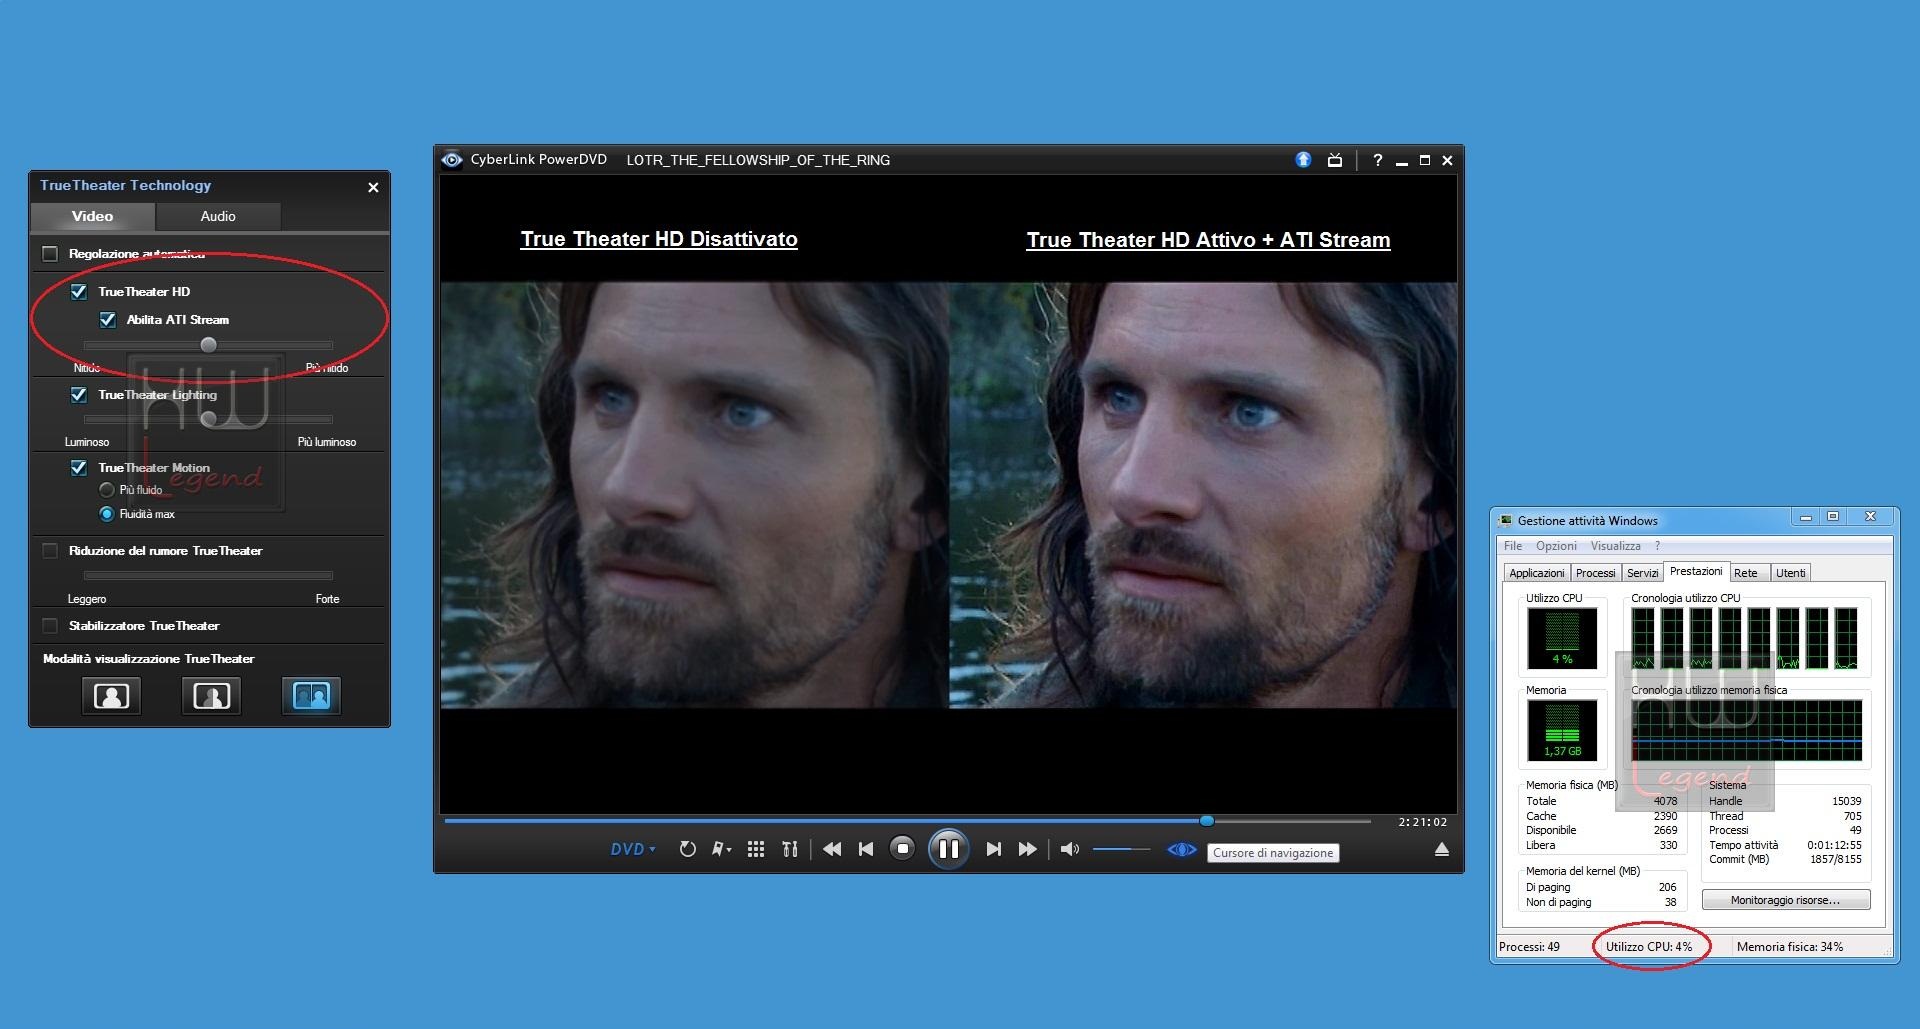Click the noise reduction slider track
This screenshot has height=1029, width=1920.
[208, 575]
